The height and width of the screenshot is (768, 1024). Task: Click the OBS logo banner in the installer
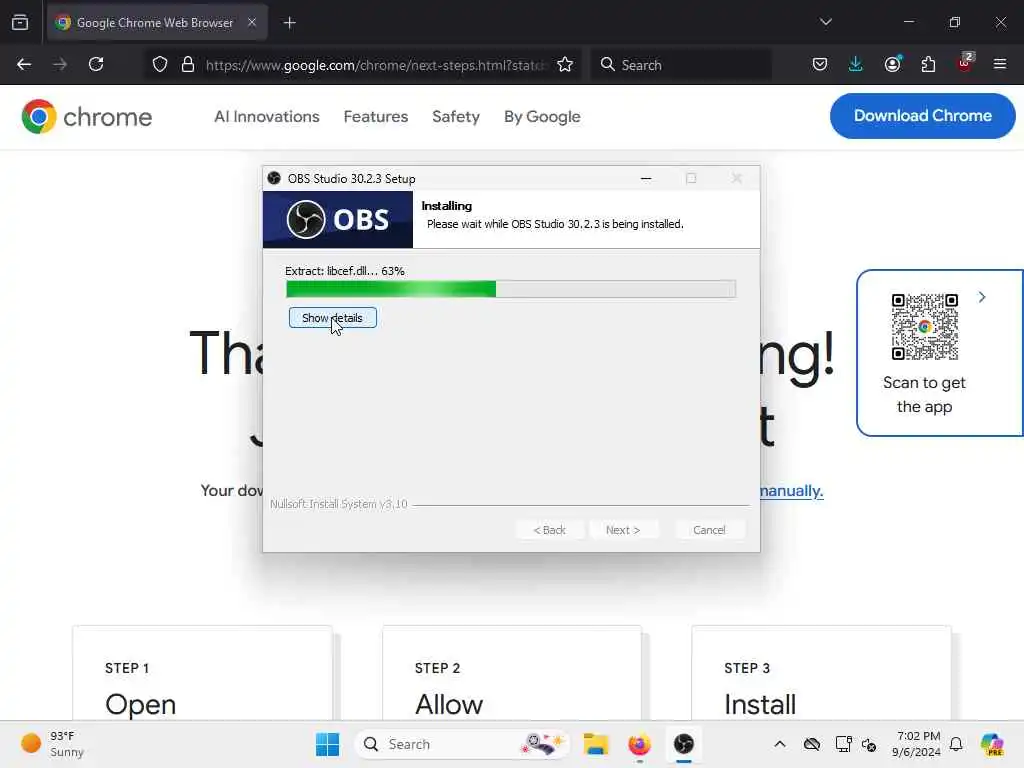click(x=338, y=219)
